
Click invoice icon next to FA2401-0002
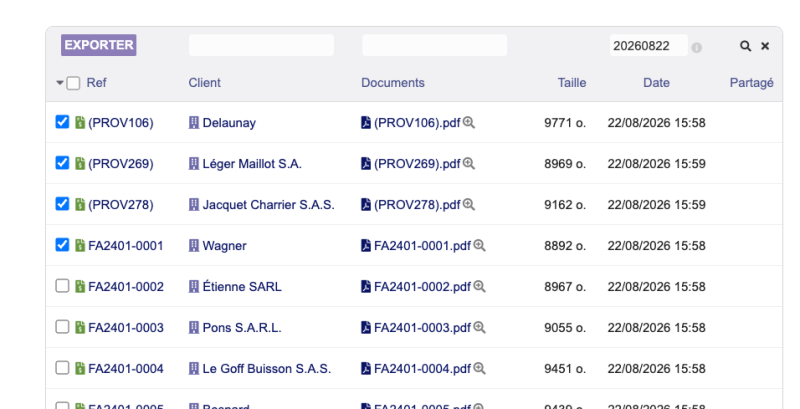[80, 286]
